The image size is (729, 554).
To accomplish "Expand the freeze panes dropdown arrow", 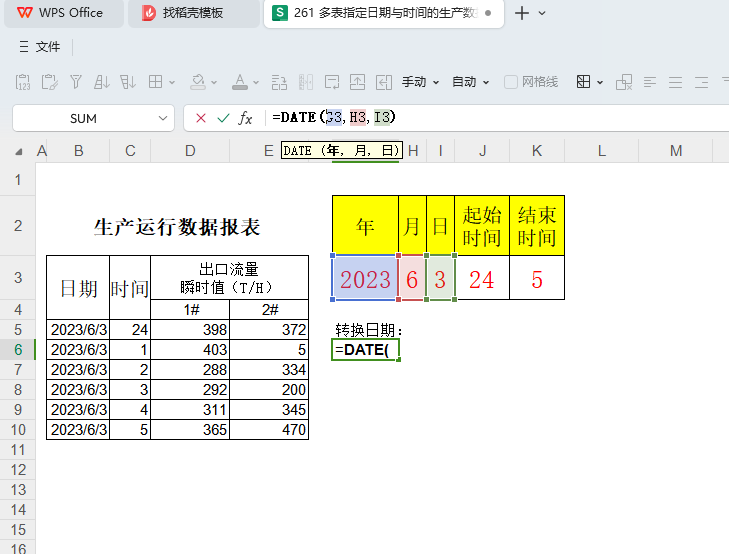I will tap(600, 82).
